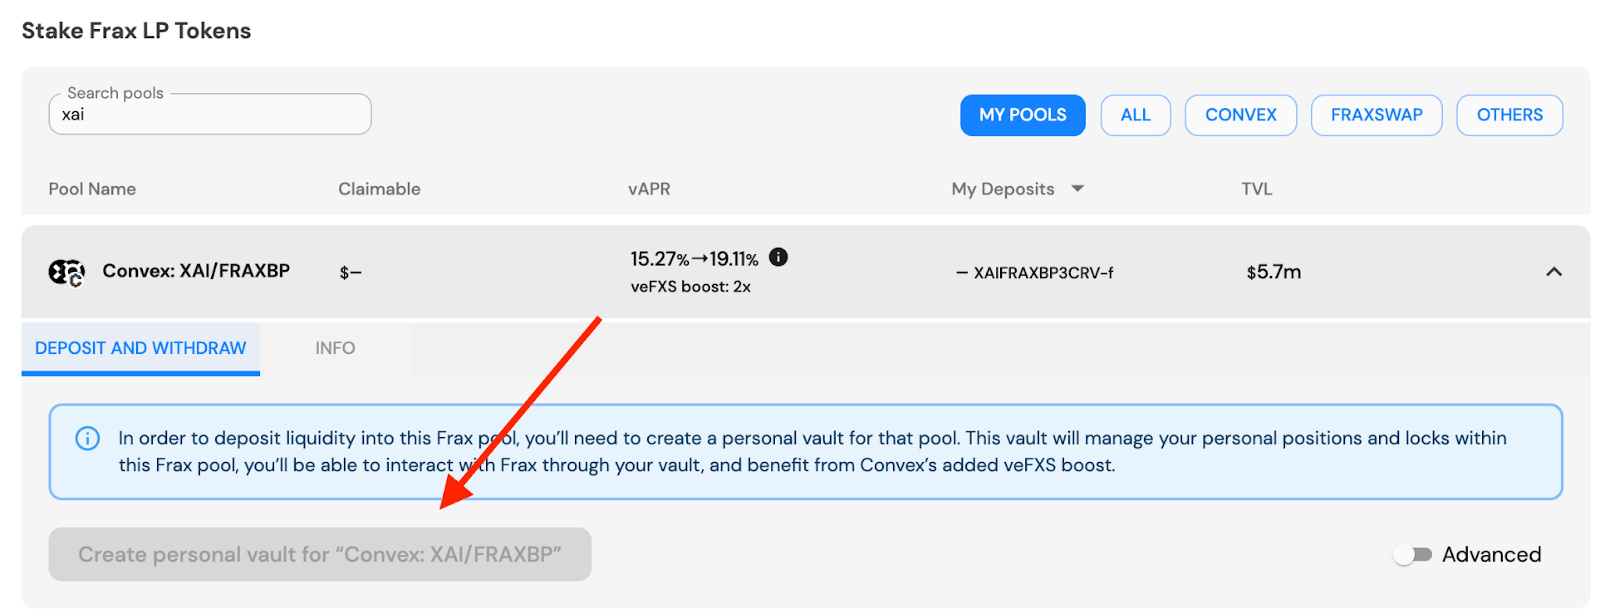
Task: Click the Pool Name column header
Action: [x=92, y=189]
